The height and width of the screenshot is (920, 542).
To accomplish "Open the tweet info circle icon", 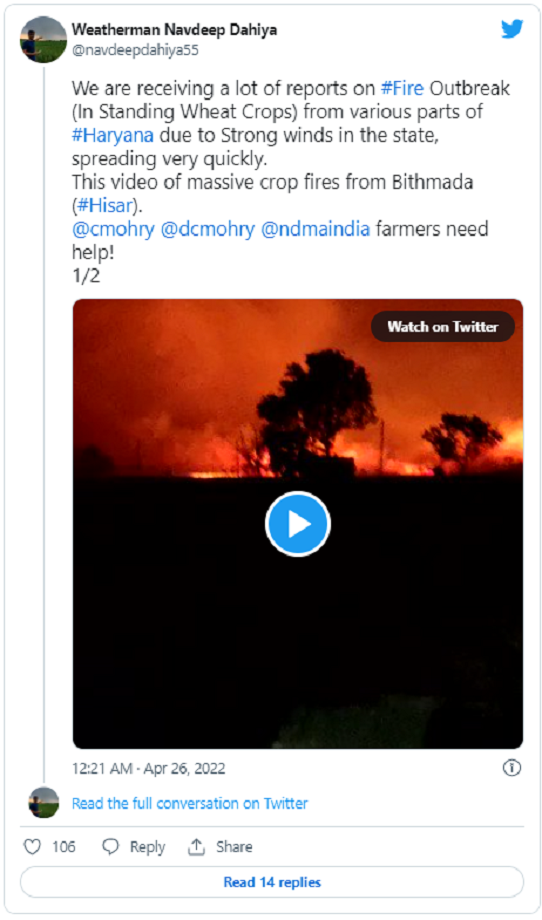I will point(511,767).
